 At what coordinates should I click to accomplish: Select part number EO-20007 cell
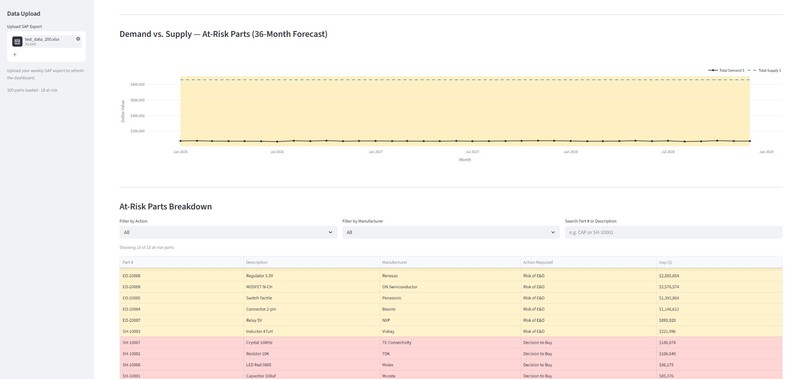point(181,320)
